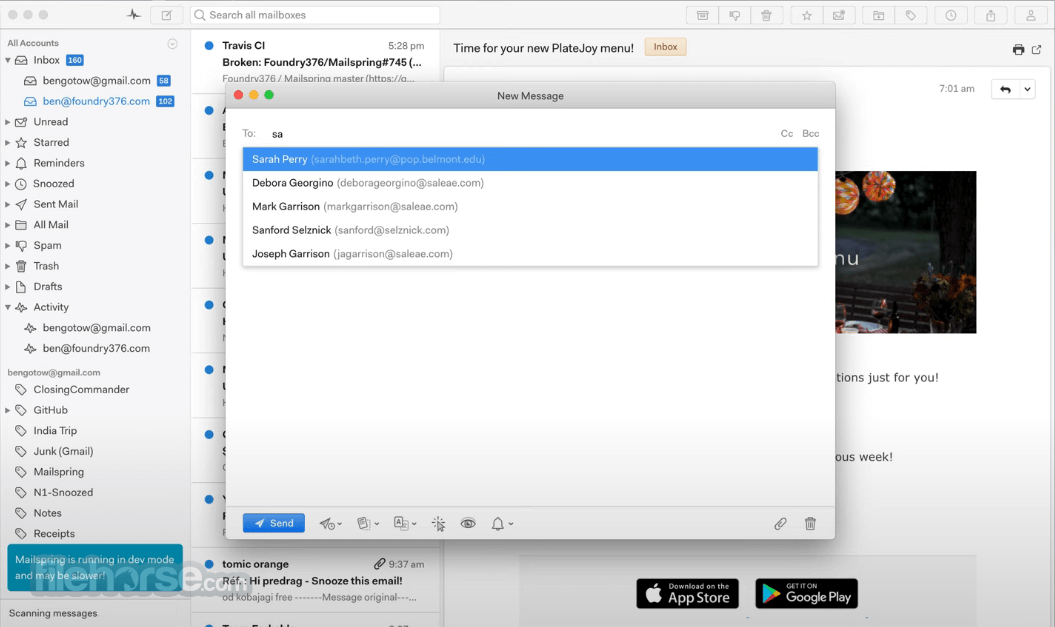Open the reply options dropdown chevron
Screen dimensions: 1055x627
(x=1027, y=89)
